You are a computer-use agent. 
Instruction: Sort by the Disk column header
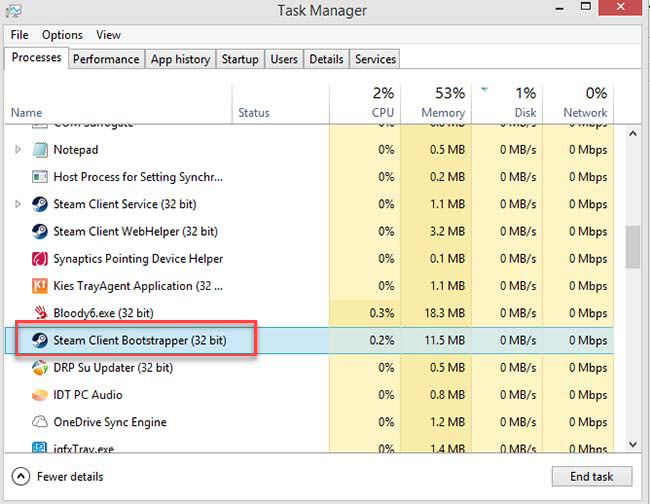pos(507,104)
